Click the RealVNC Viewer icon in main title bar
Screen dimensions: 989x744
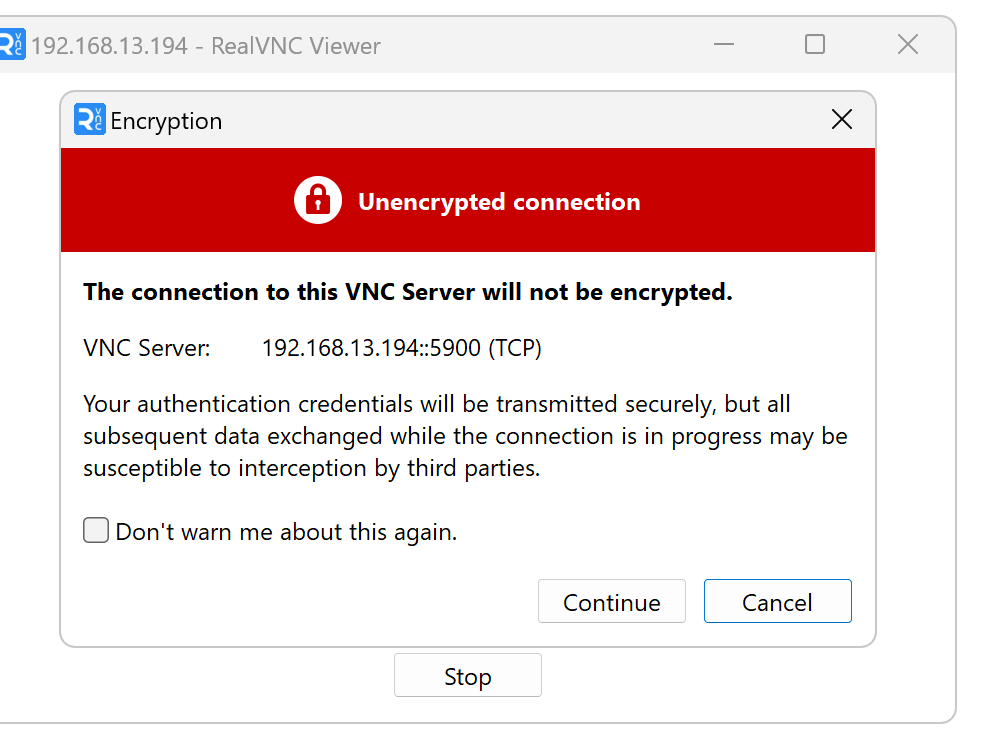click(x=11, y=45)
